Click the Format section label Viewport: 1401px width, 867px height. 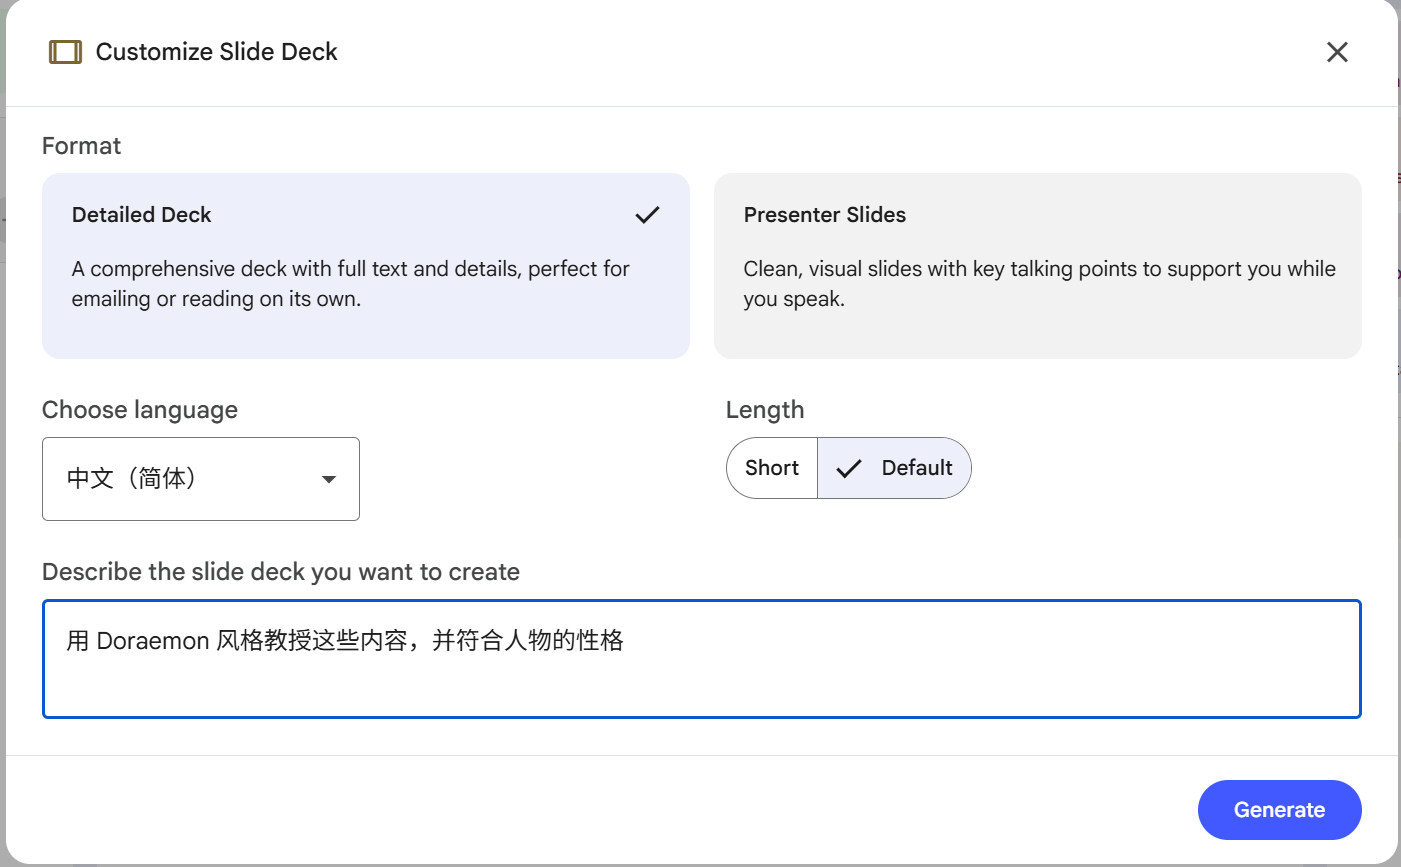[81, 146]
